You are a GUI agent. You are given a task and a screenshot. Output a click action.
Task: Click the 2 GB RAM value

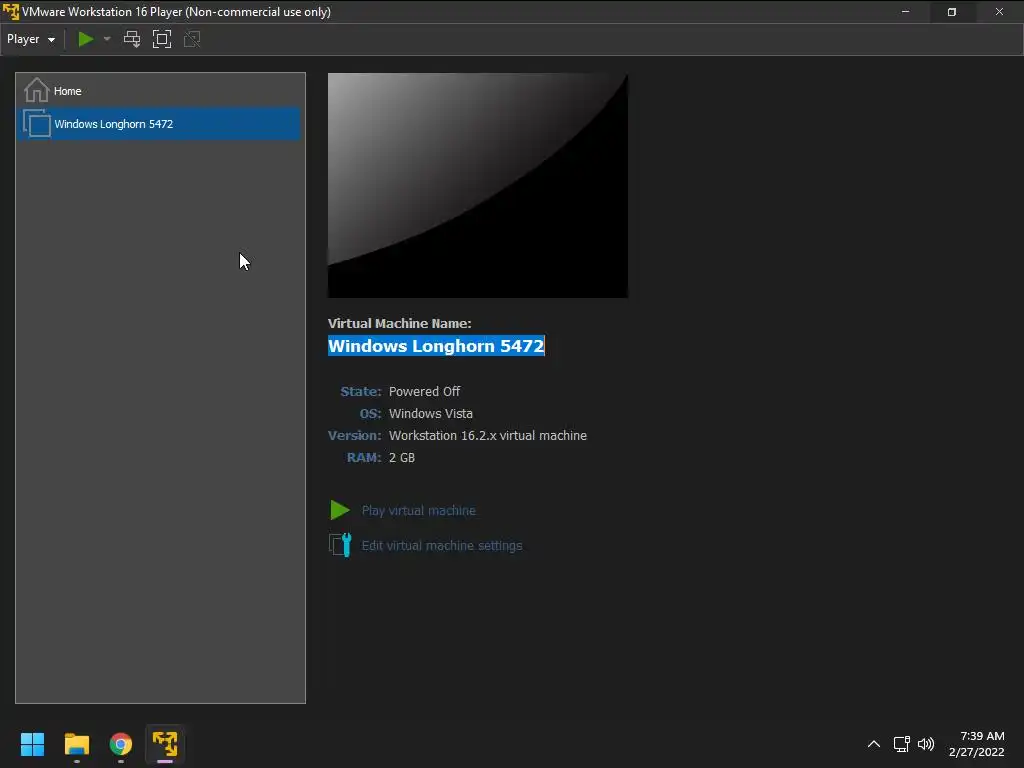[402, 457]
